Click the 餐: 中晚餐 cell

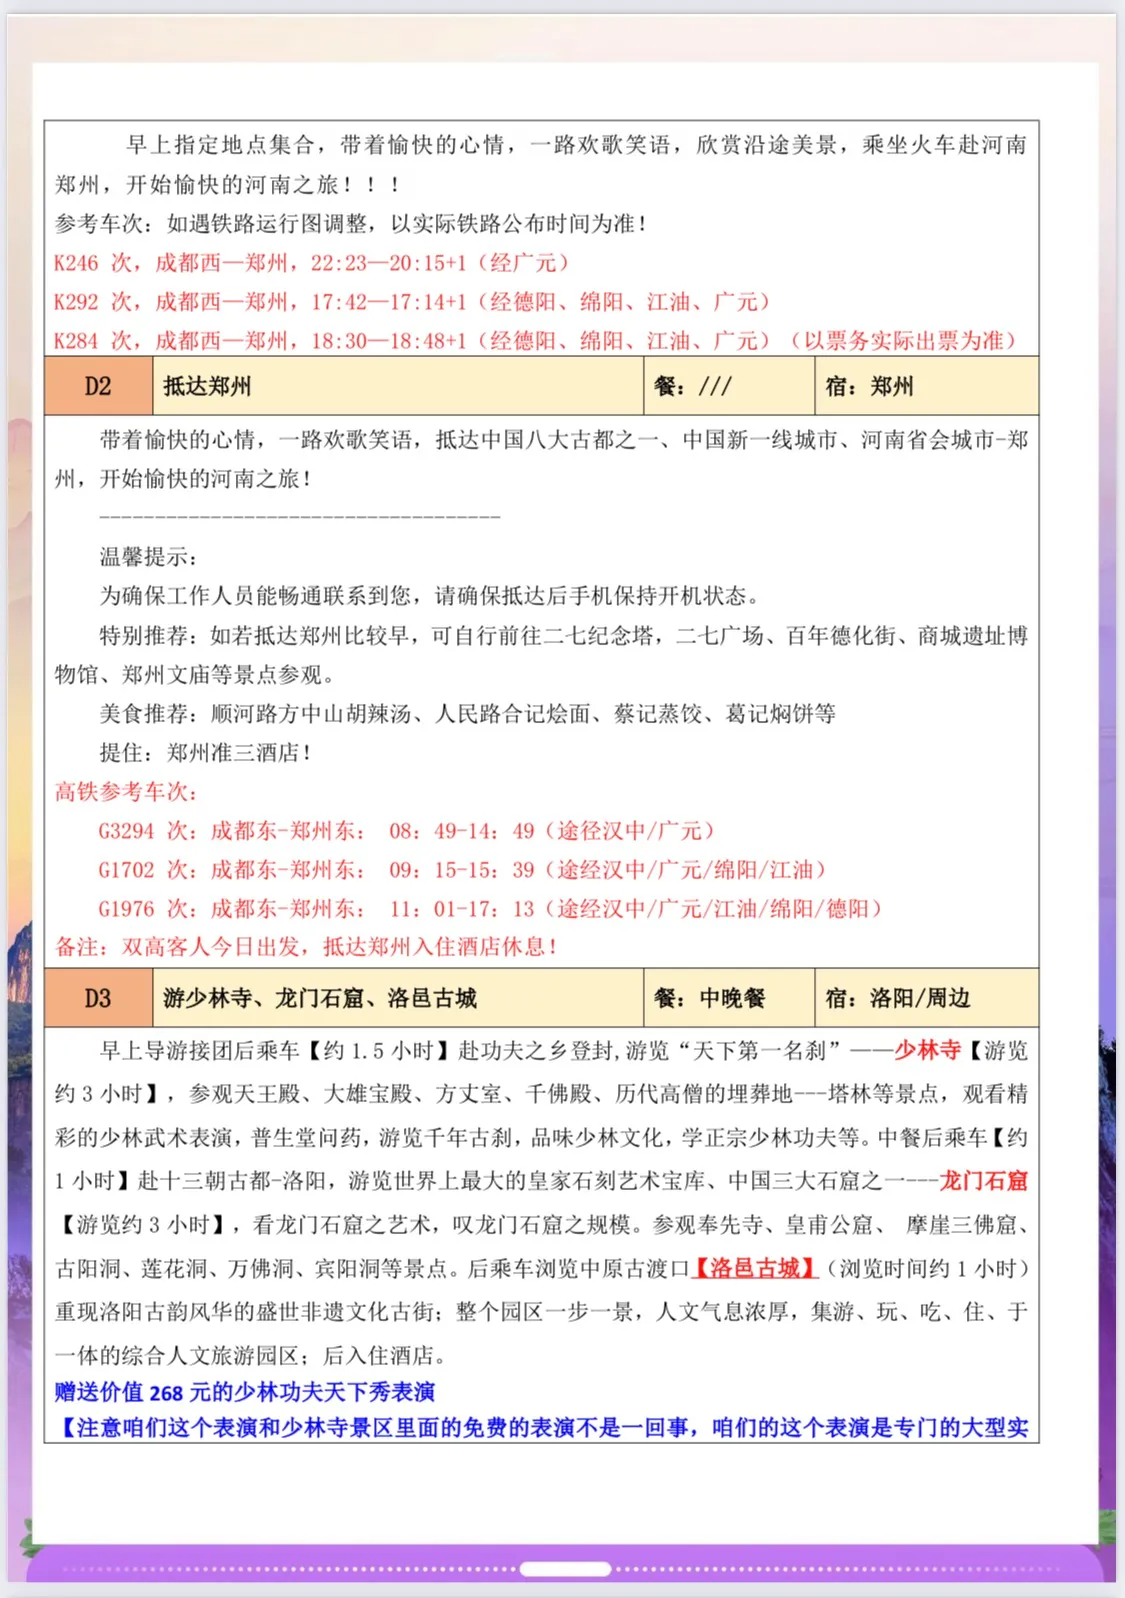729,998
